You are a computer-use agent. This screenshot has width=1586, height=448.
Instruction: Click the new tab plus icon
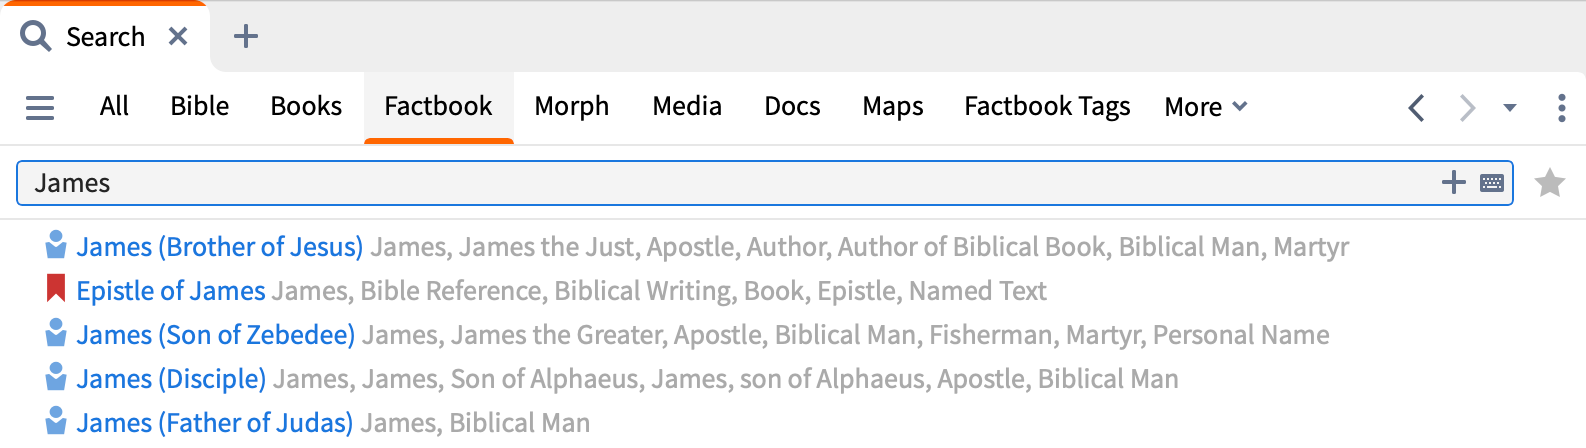coord(245,37)
